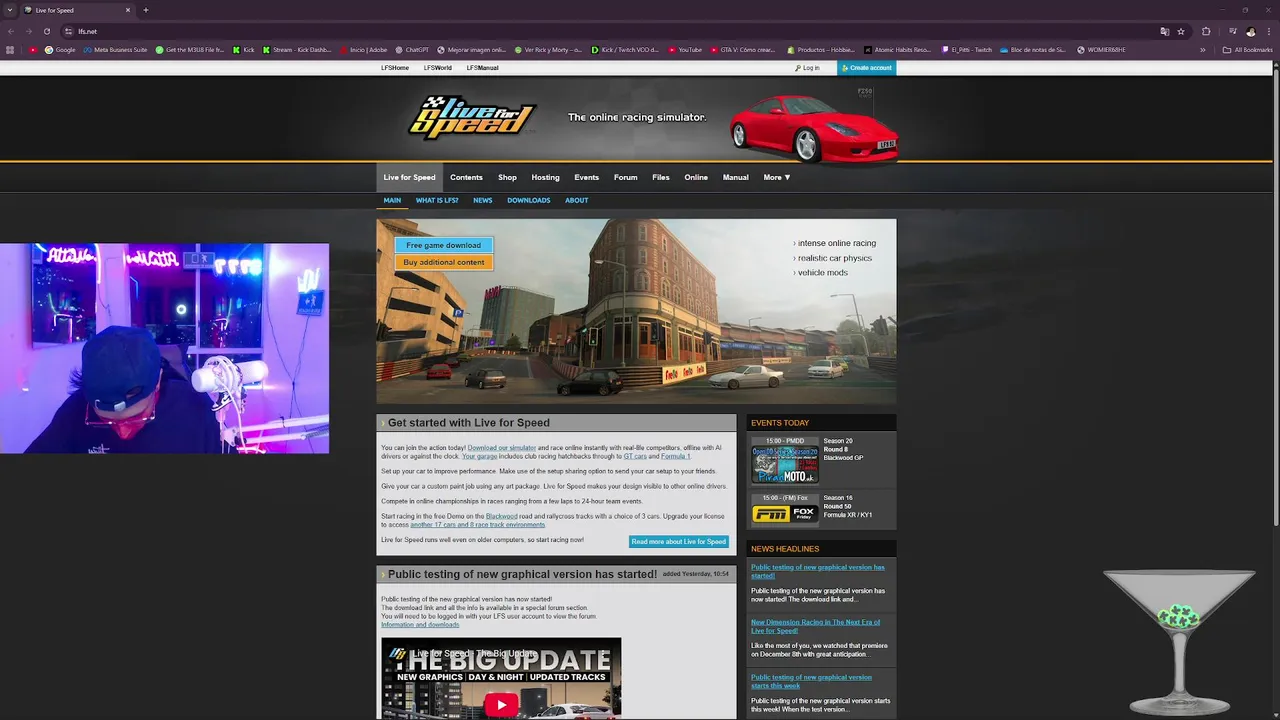Click the Live for Speed logo
Screen dimensions: 1280x720
471,118
